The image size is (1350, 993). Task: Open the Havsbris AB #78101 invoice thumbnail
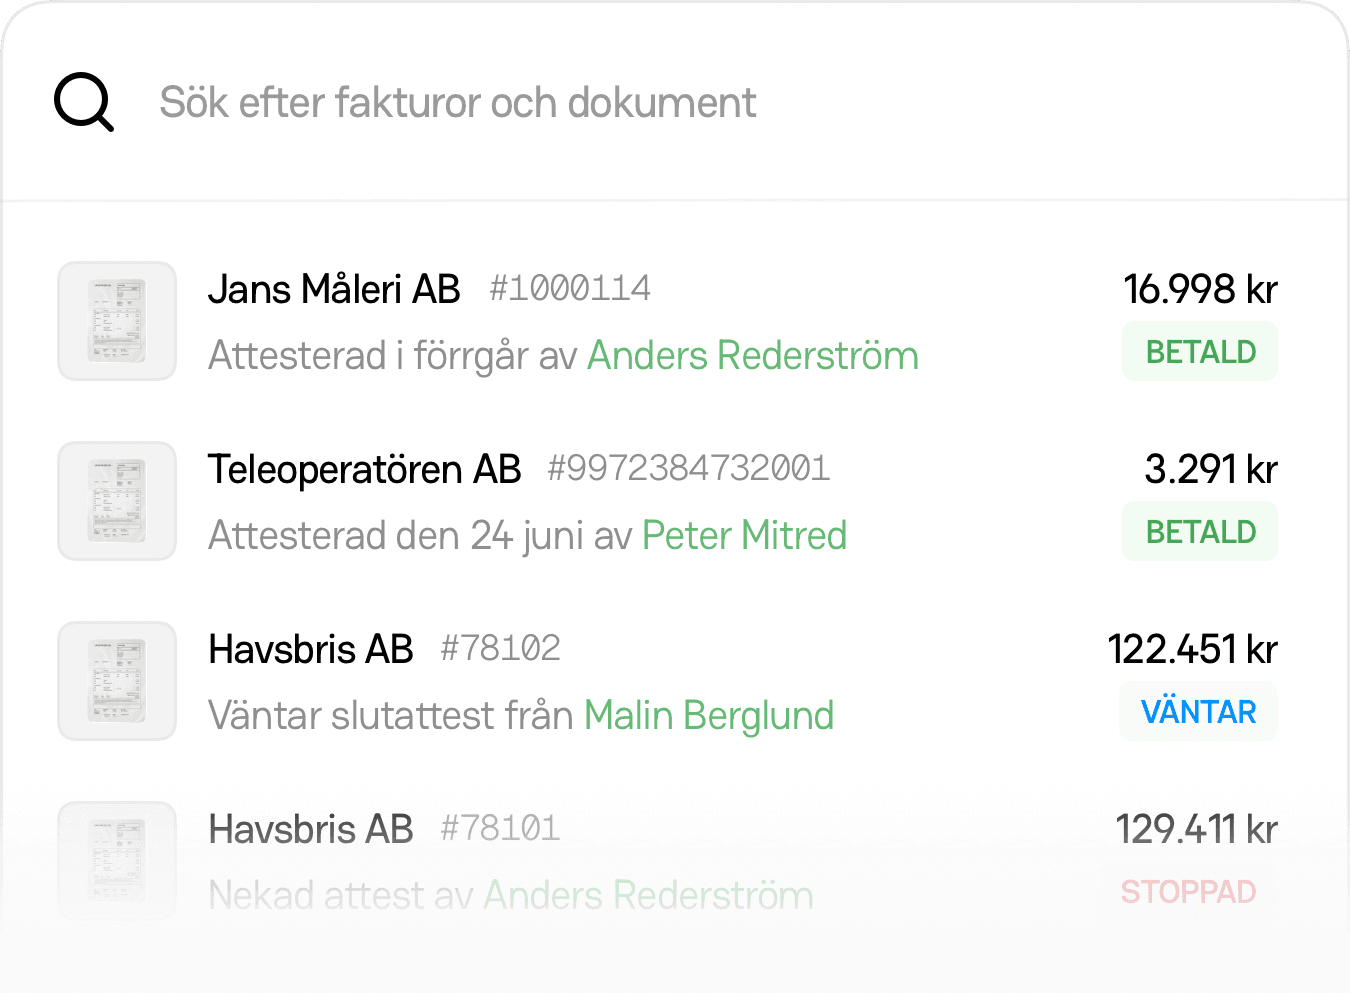pos(116,861)
